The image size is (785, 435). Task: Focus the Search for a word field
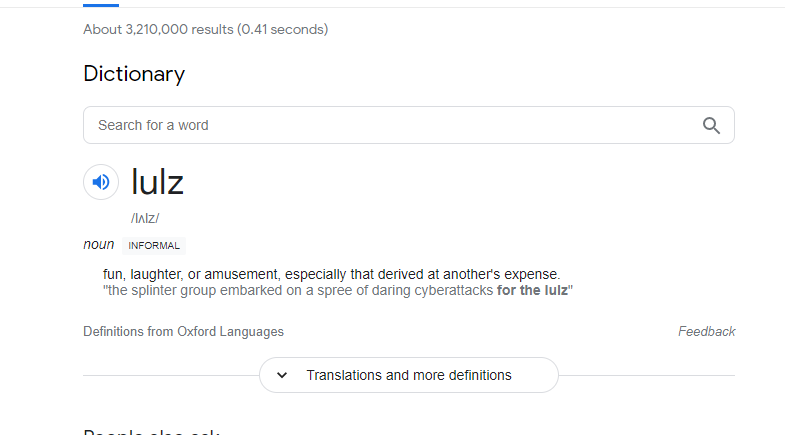[409, 125]
